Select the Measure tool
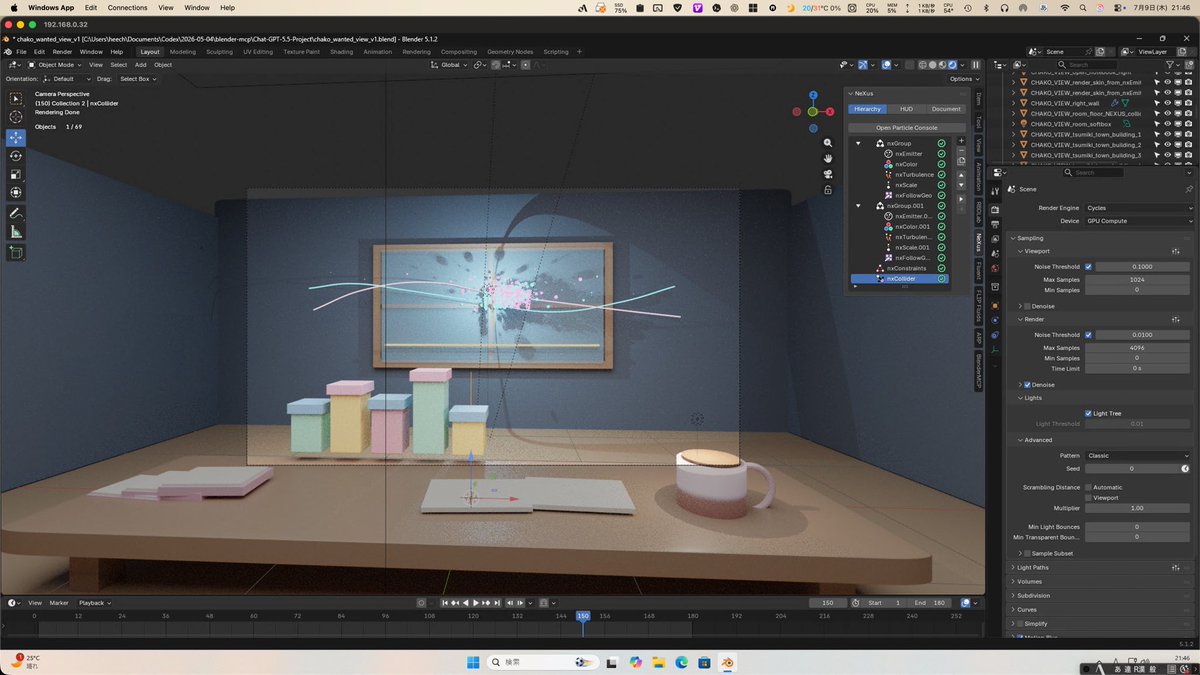Screen dimensions: 1200x675 [x=16, y=232]
